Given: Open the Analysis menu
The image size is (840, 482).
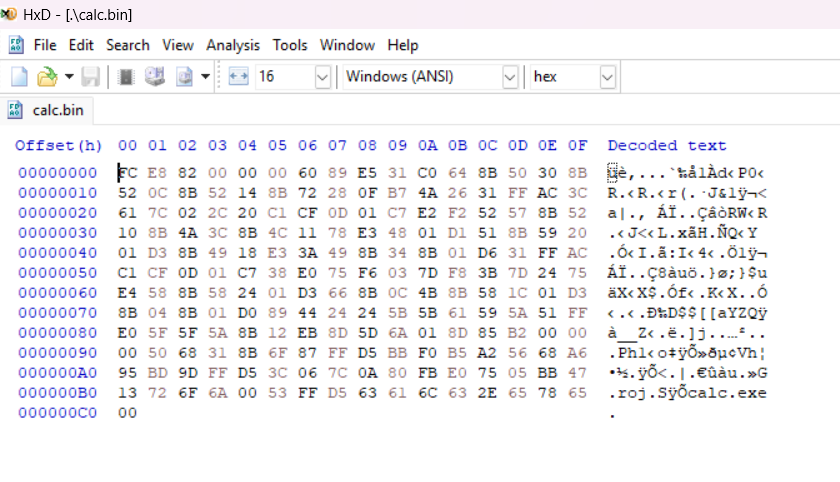Looking at the screenshot, I should tap(232, 45).
